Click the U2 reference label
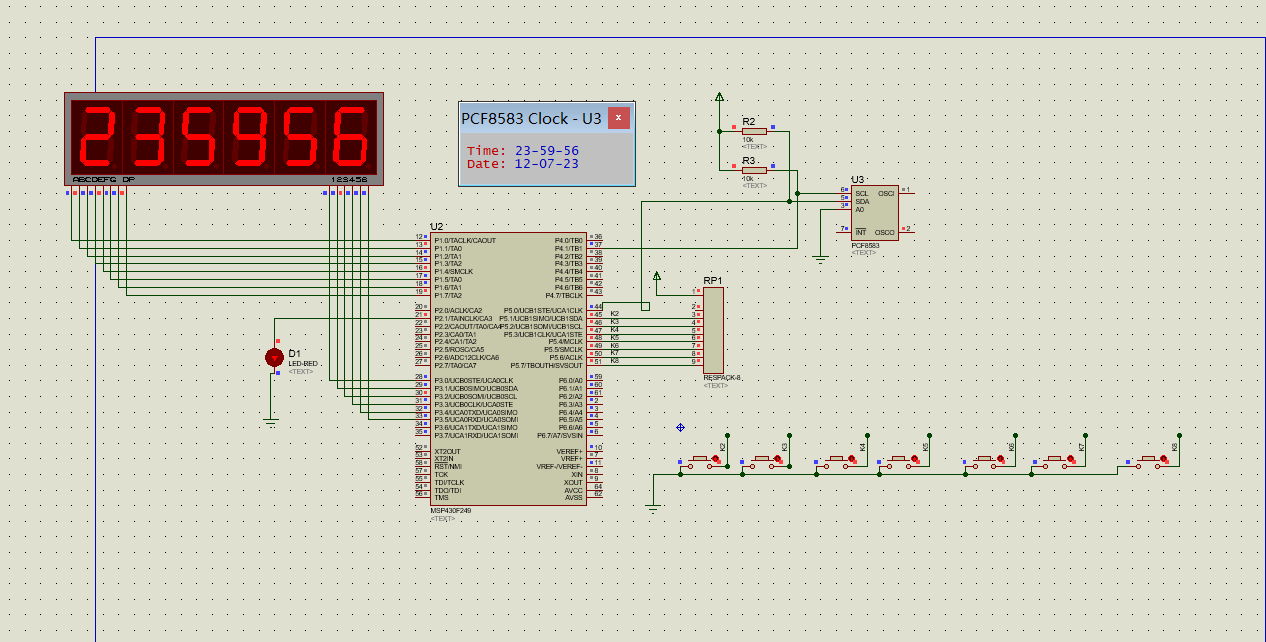1266x642 pixels. coord(436,227)
